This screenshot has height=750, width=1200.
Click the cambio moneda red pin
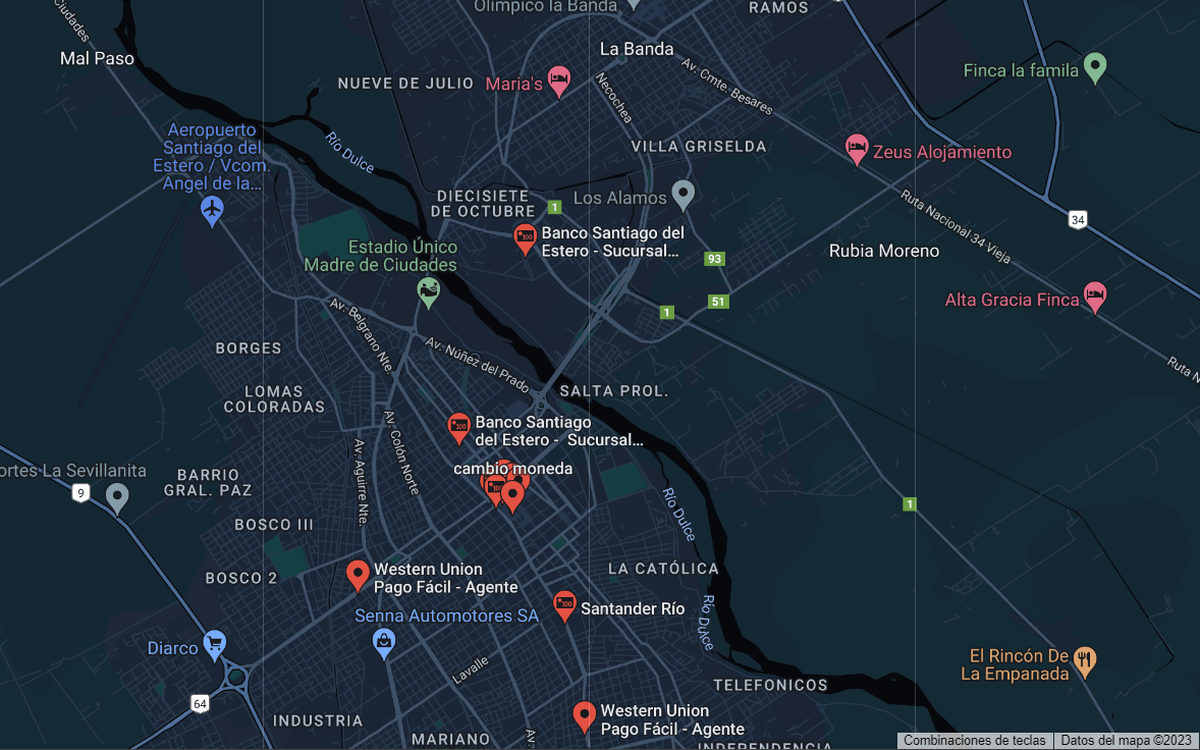pyautogui.click(x=513, y=496)
